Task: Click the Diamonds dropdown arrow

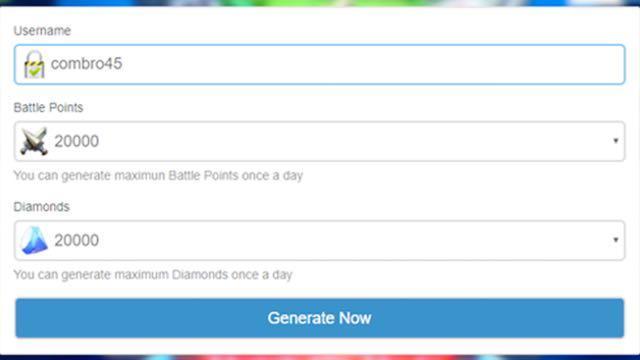Action: (616, 240)
